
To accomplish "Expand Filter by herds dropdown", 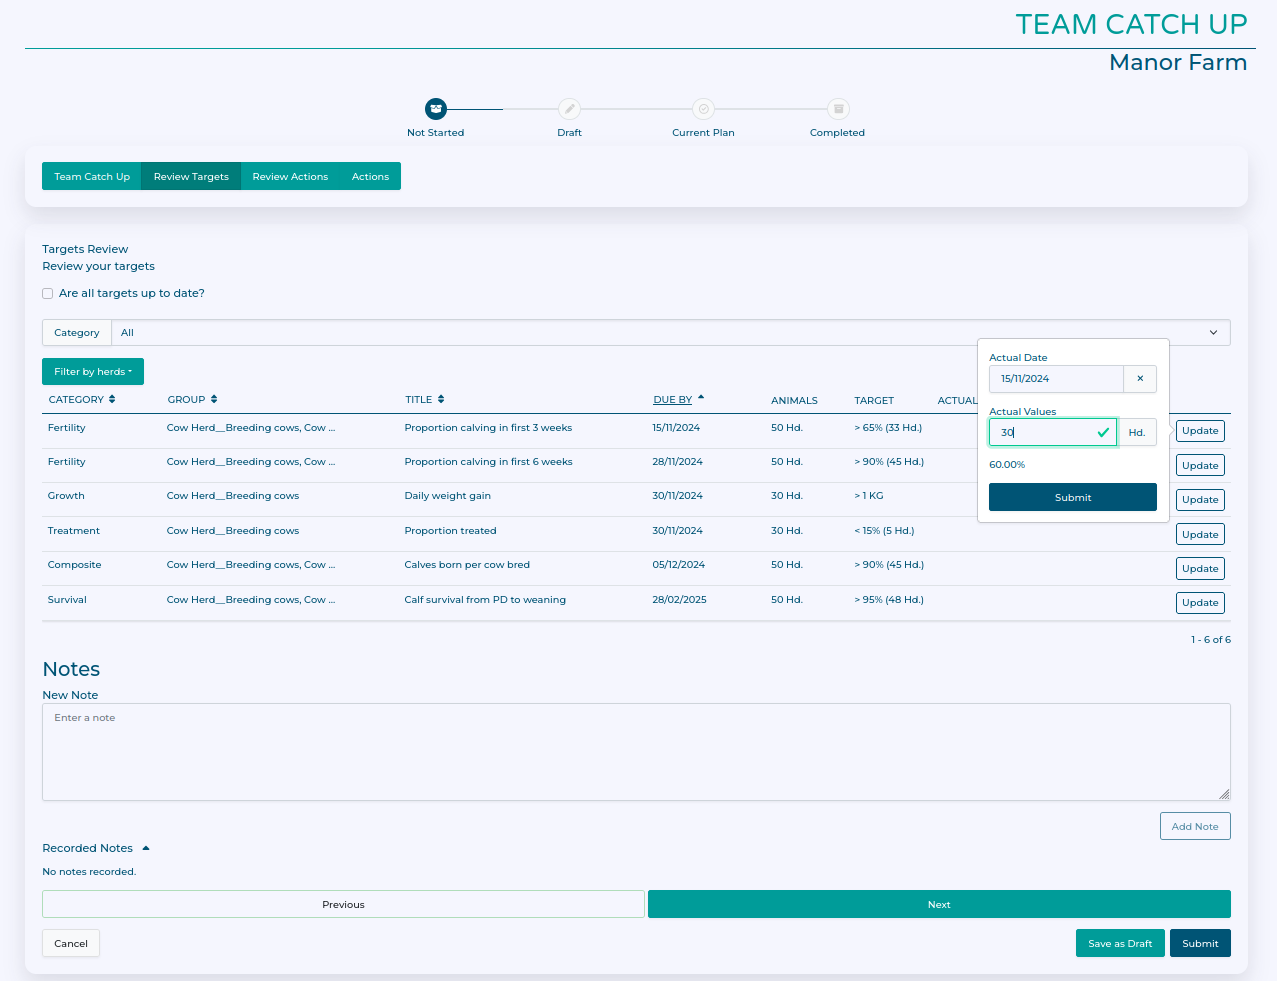I will click(93, 372).
